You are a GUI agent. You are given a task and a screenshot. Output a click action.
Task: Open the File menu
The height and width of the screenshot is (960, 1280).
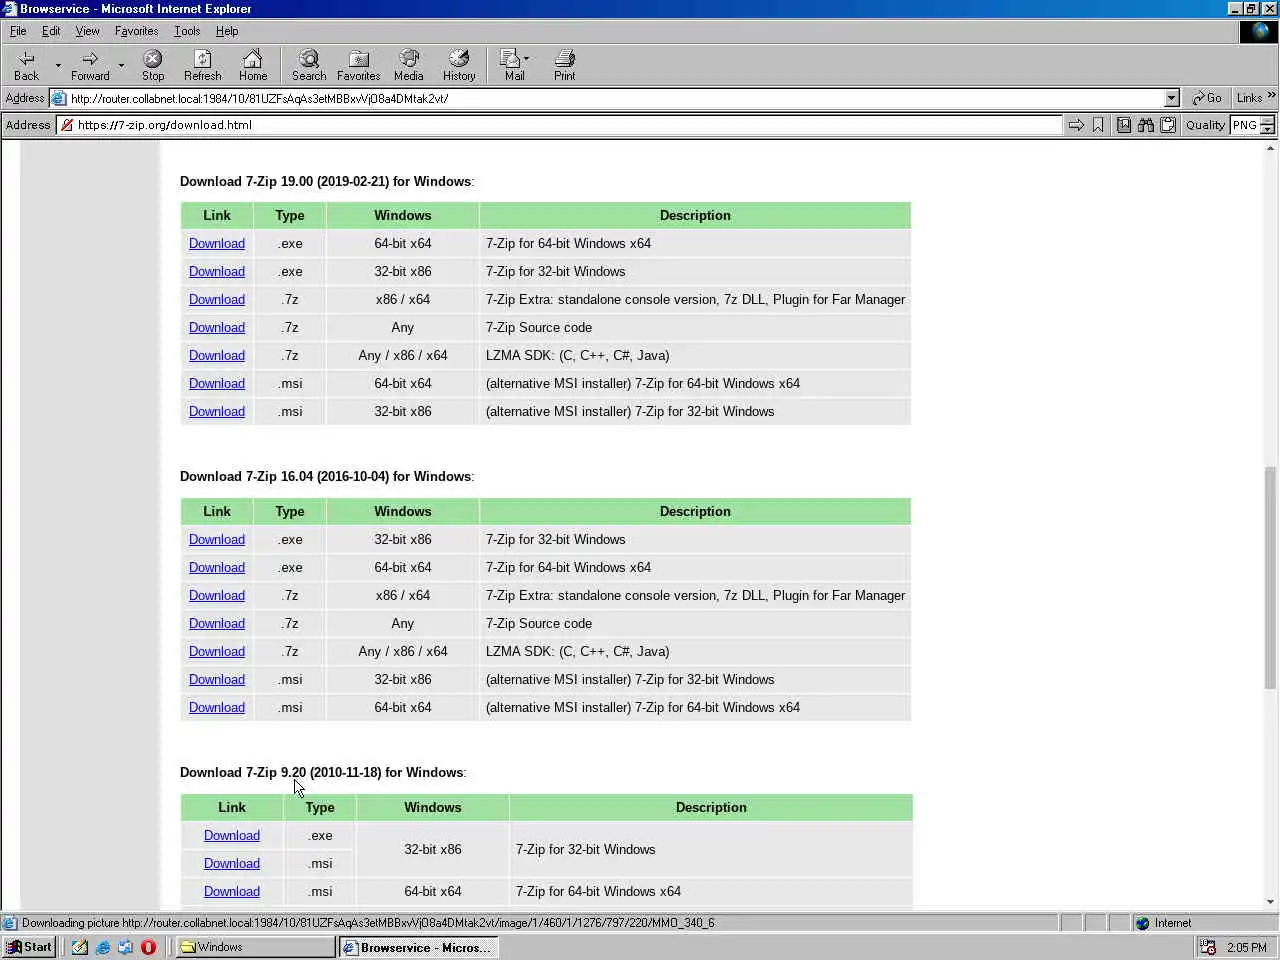coord(18,31)
